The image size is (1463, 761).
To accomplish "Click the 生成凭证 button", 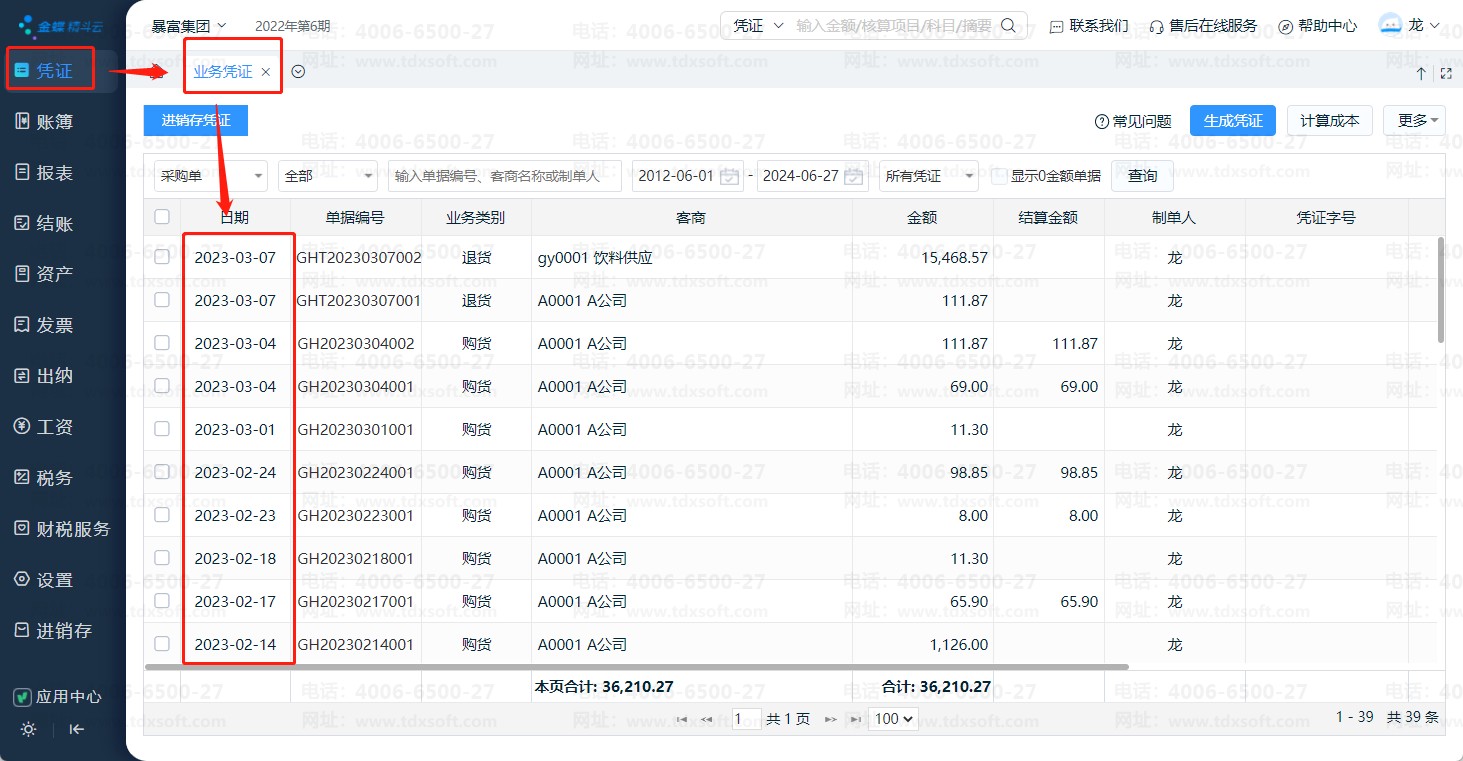I will pos(1232,121).
